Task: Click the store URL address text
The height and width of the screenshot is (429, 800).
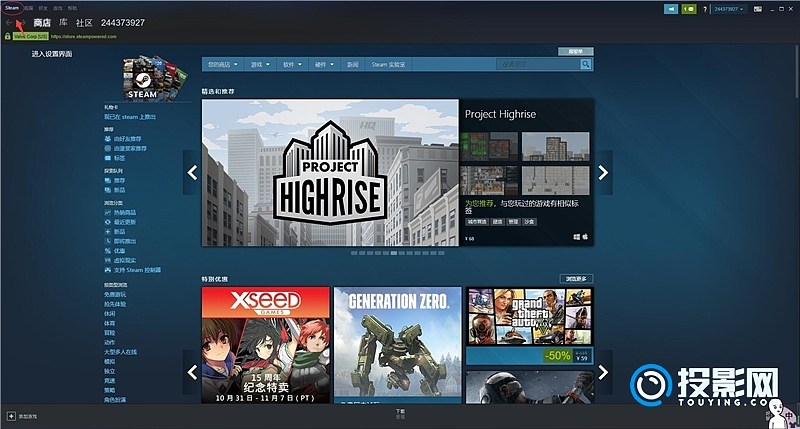Action: [x=84, y=37]
